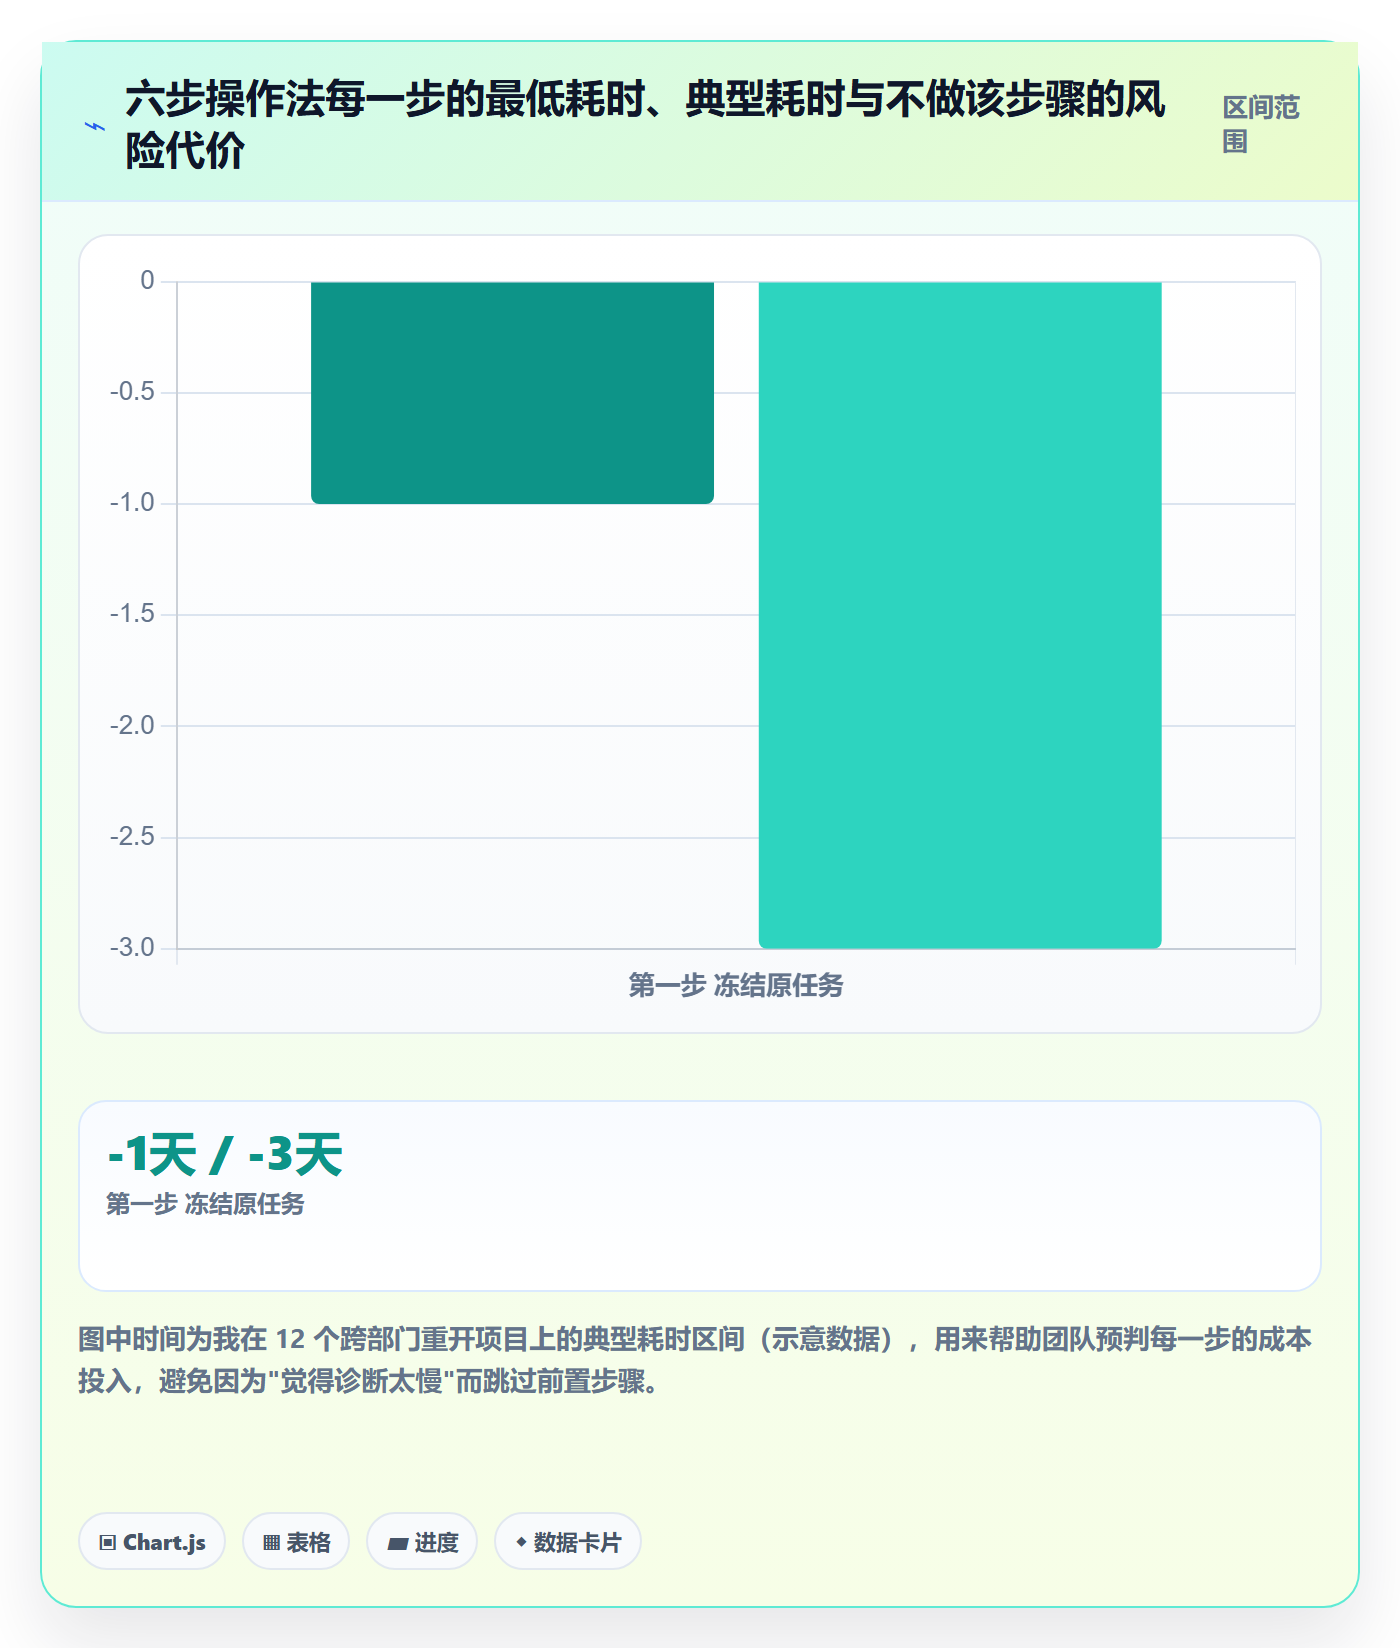Viewport: 1400px width, 1648px height.
Task: Click the 0 y-axis tick label
Action: [148, 281]
